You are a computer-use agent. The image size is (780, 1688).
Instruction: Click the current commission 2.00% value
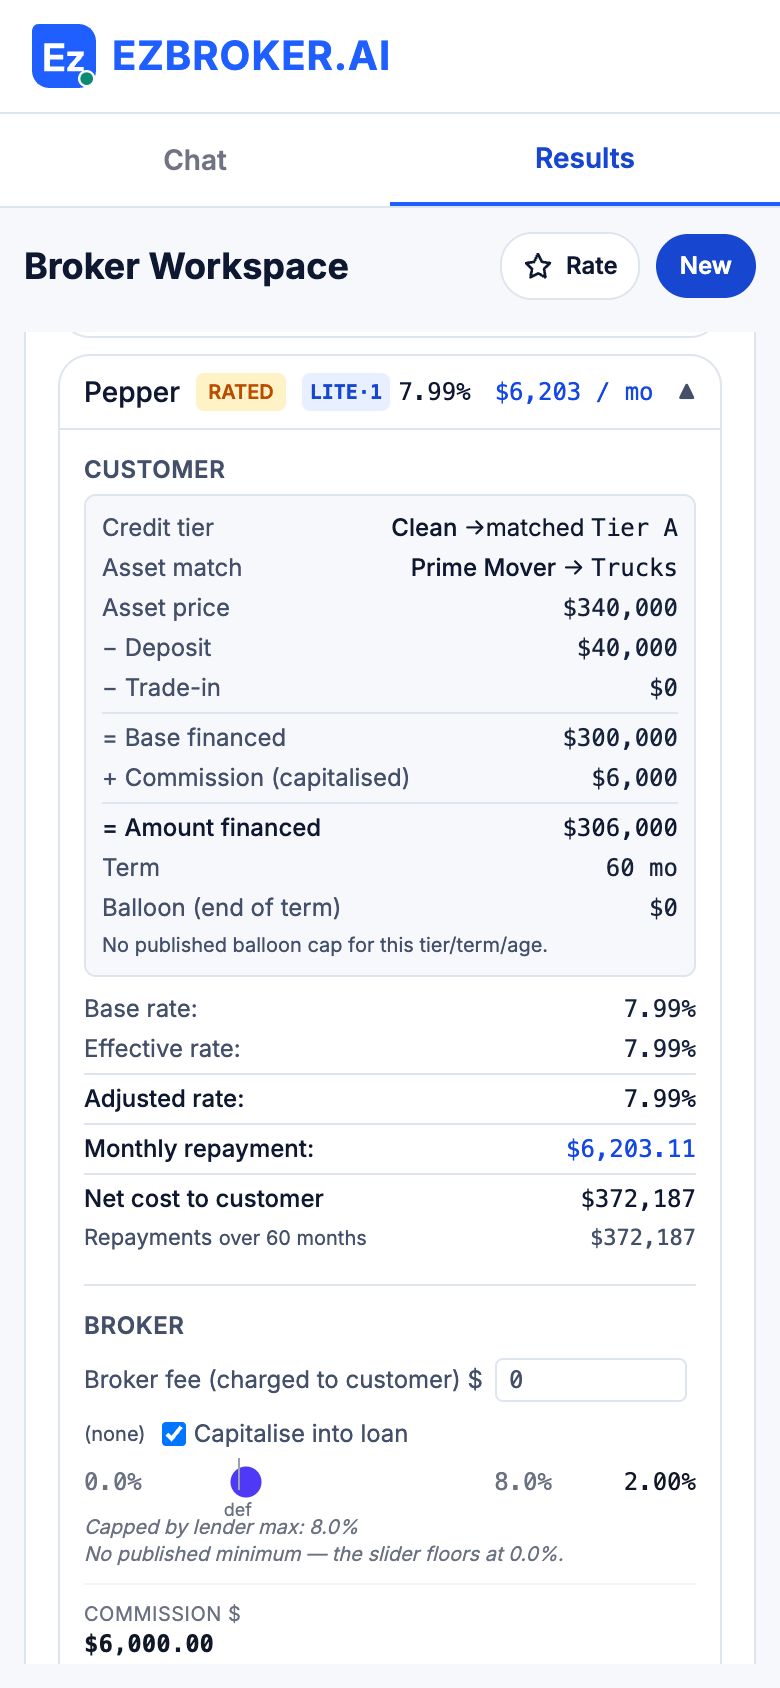coord(660,1482)
